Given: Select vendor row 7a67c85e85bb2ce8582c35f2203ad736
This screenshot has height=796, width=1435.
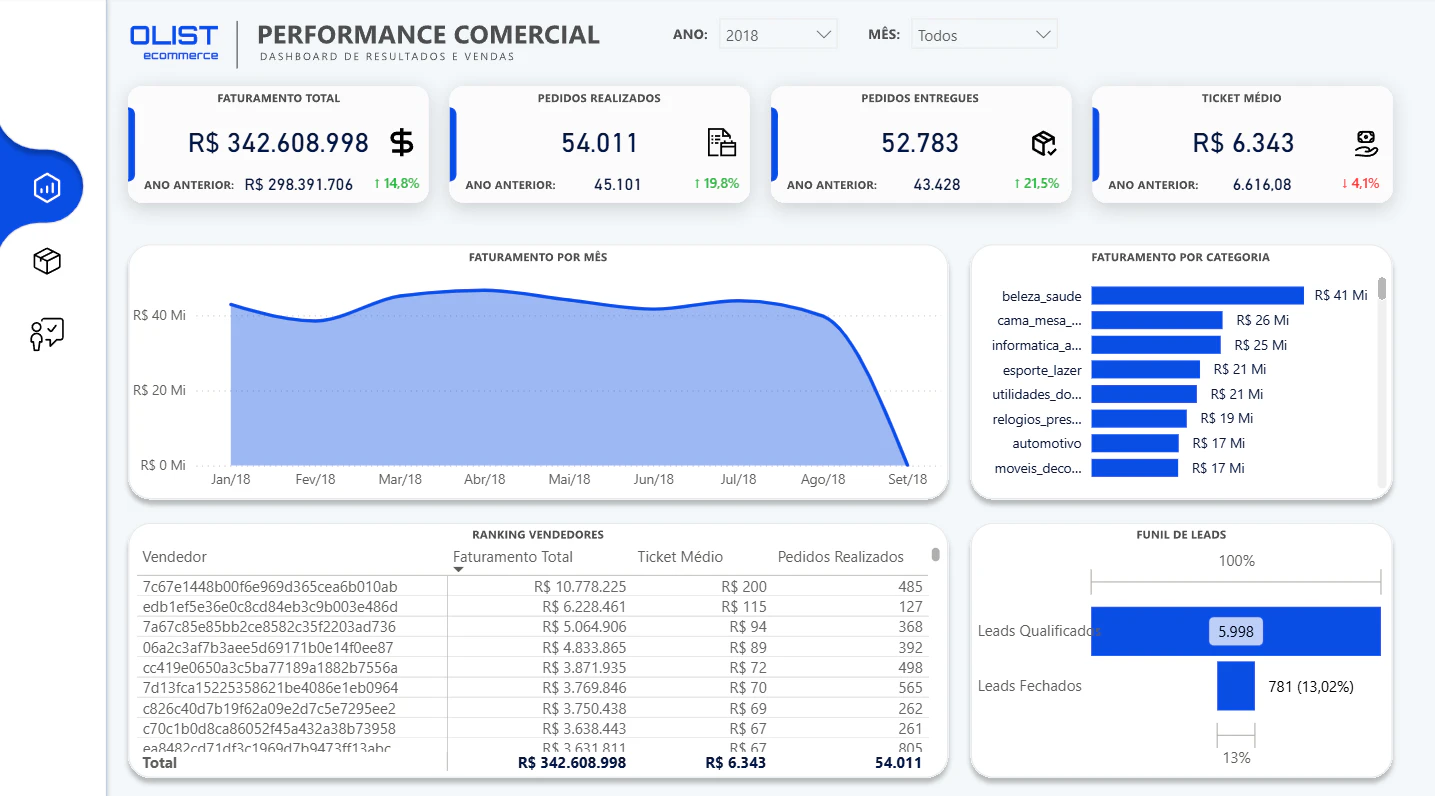Looking at the screenshot, I should 532,627.
